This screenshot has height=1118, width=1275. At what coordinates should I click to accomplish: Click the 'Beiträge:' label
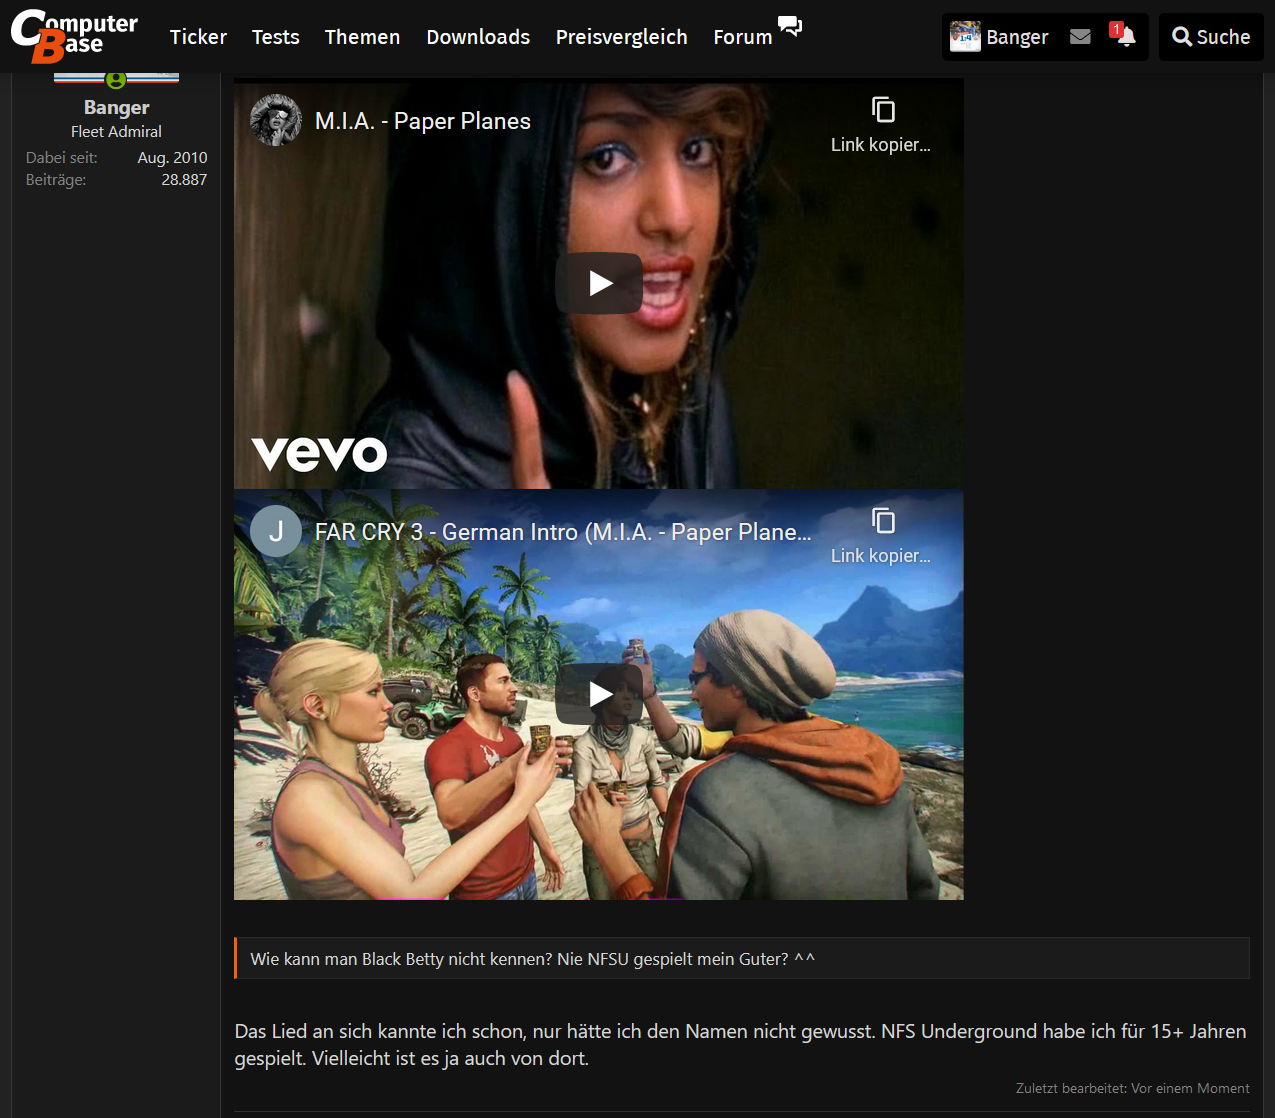coord(56,180)
